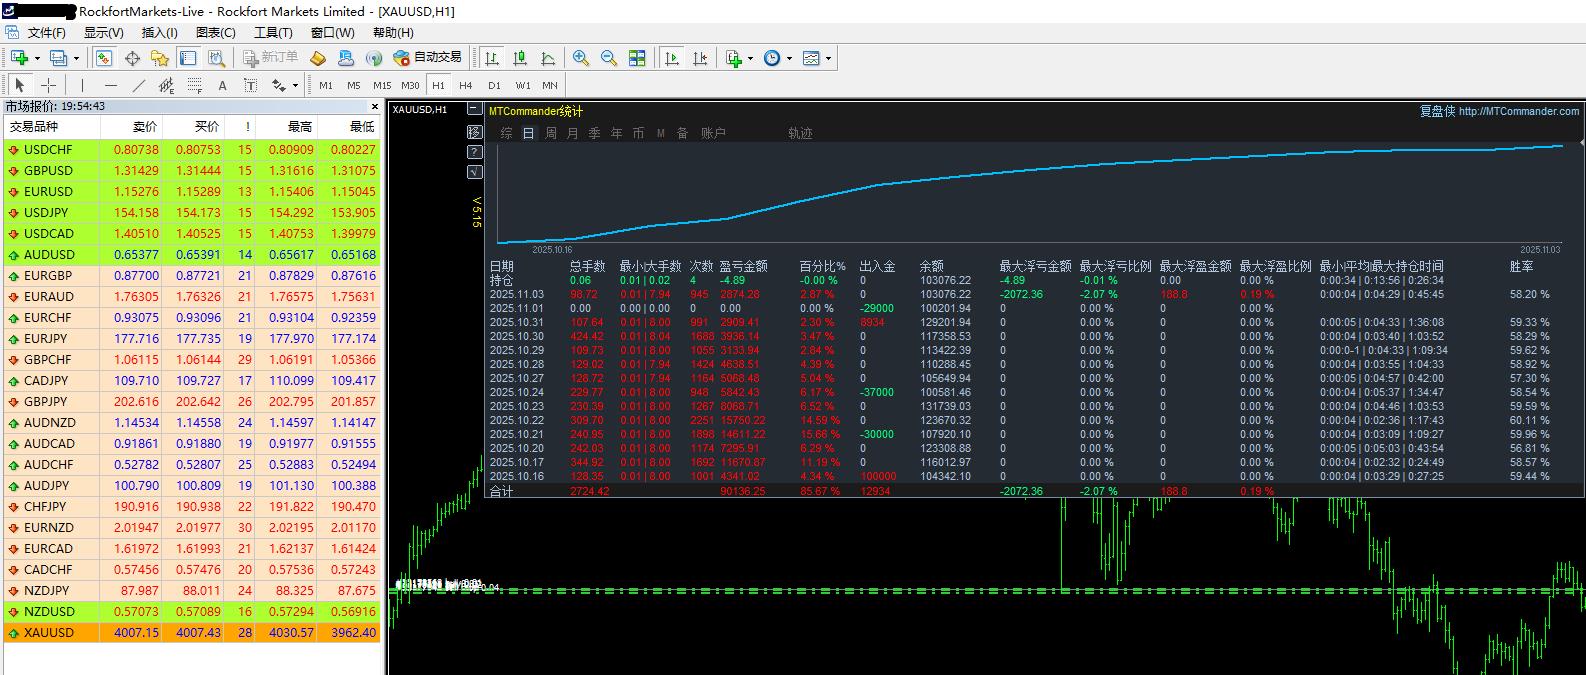Select the Fibonacci retracement drawing tool
This screenshot has width=1586, height=675.
click(195, 85)
